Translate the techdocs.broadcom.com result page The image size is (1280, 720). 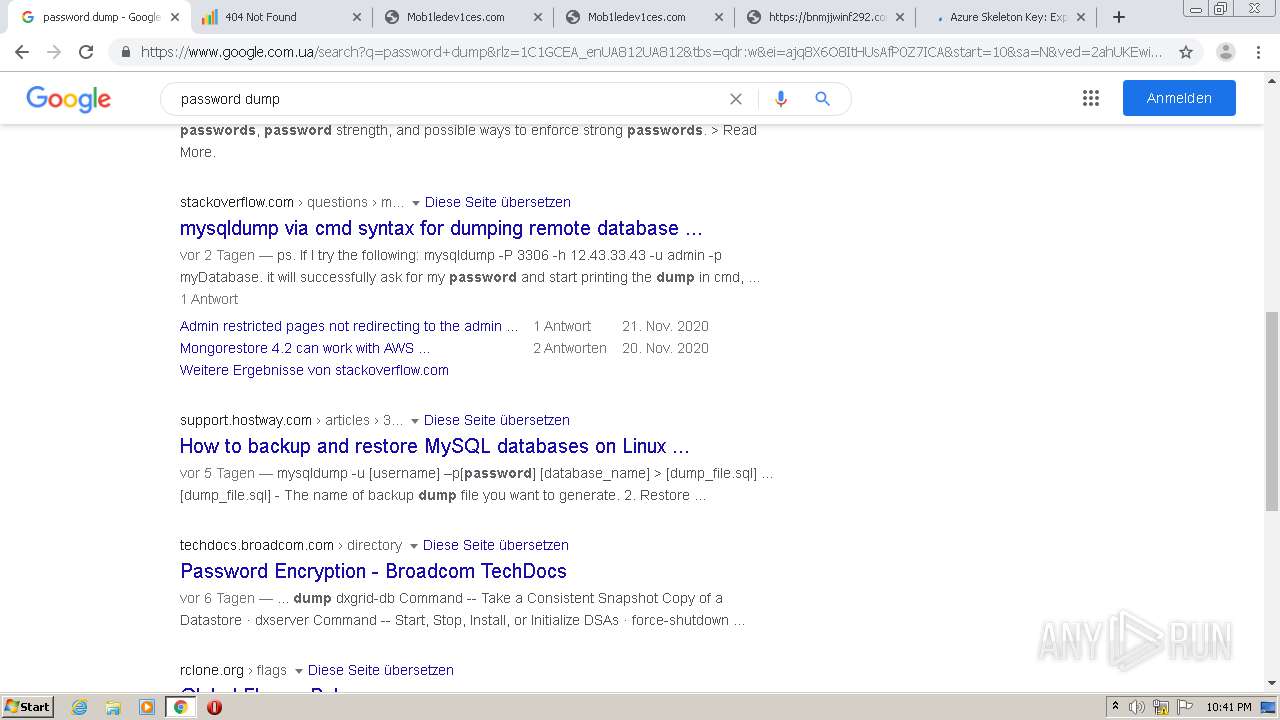click(x=496, y=545)
